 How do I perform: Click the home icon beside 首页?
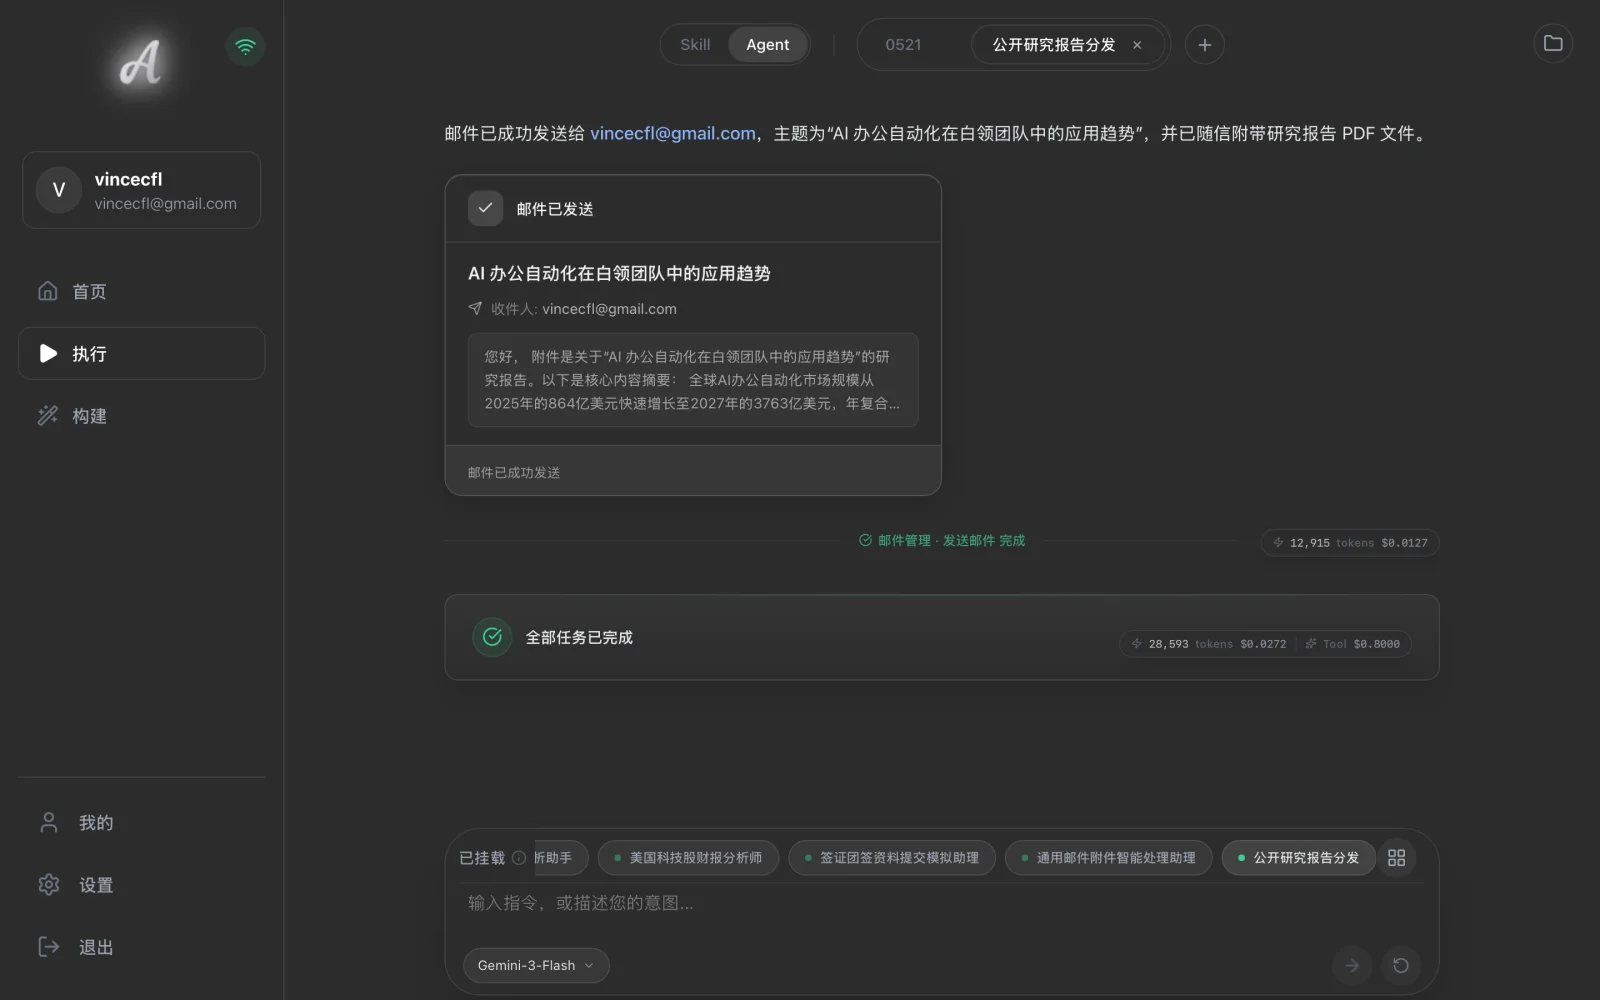[48, 291]
